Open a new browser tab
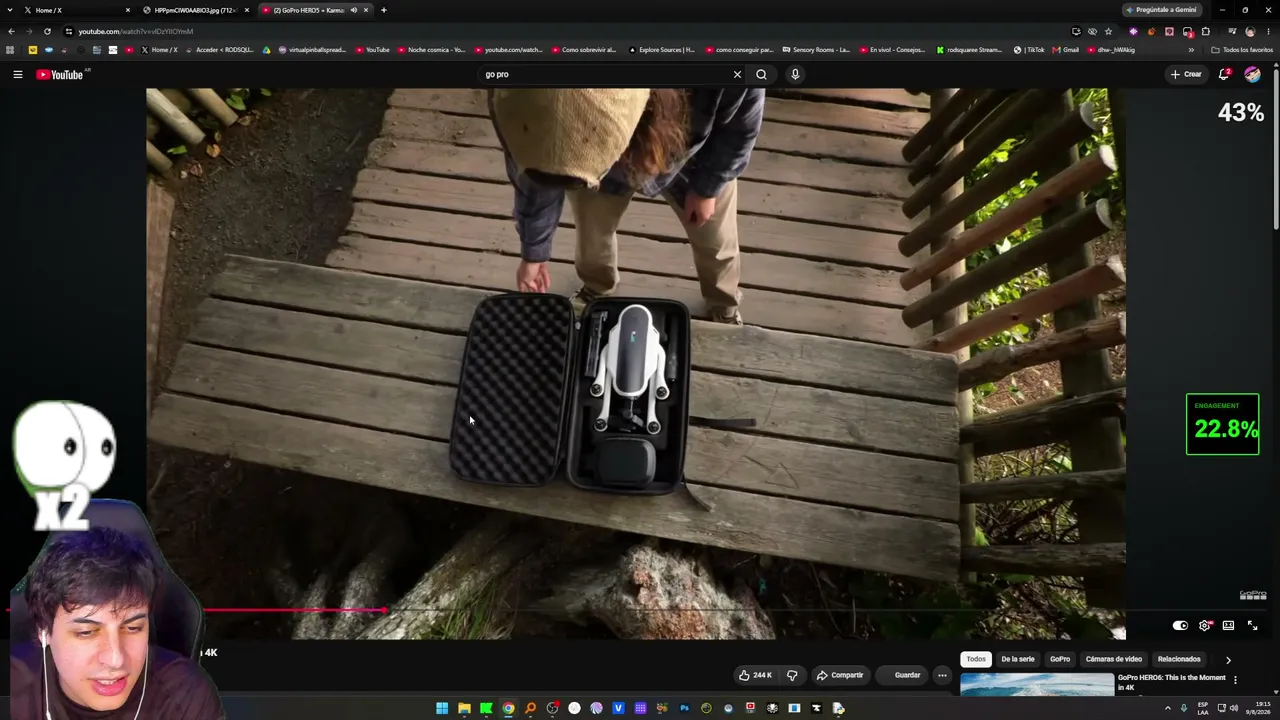This screenshot has width=1280, height=720. (x=383, y=10)
